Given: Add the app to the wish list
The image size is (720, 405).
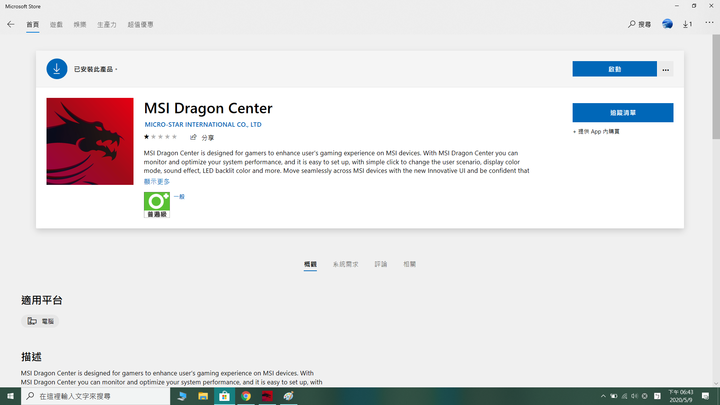Looking at the screenshot, I should 623,112.
